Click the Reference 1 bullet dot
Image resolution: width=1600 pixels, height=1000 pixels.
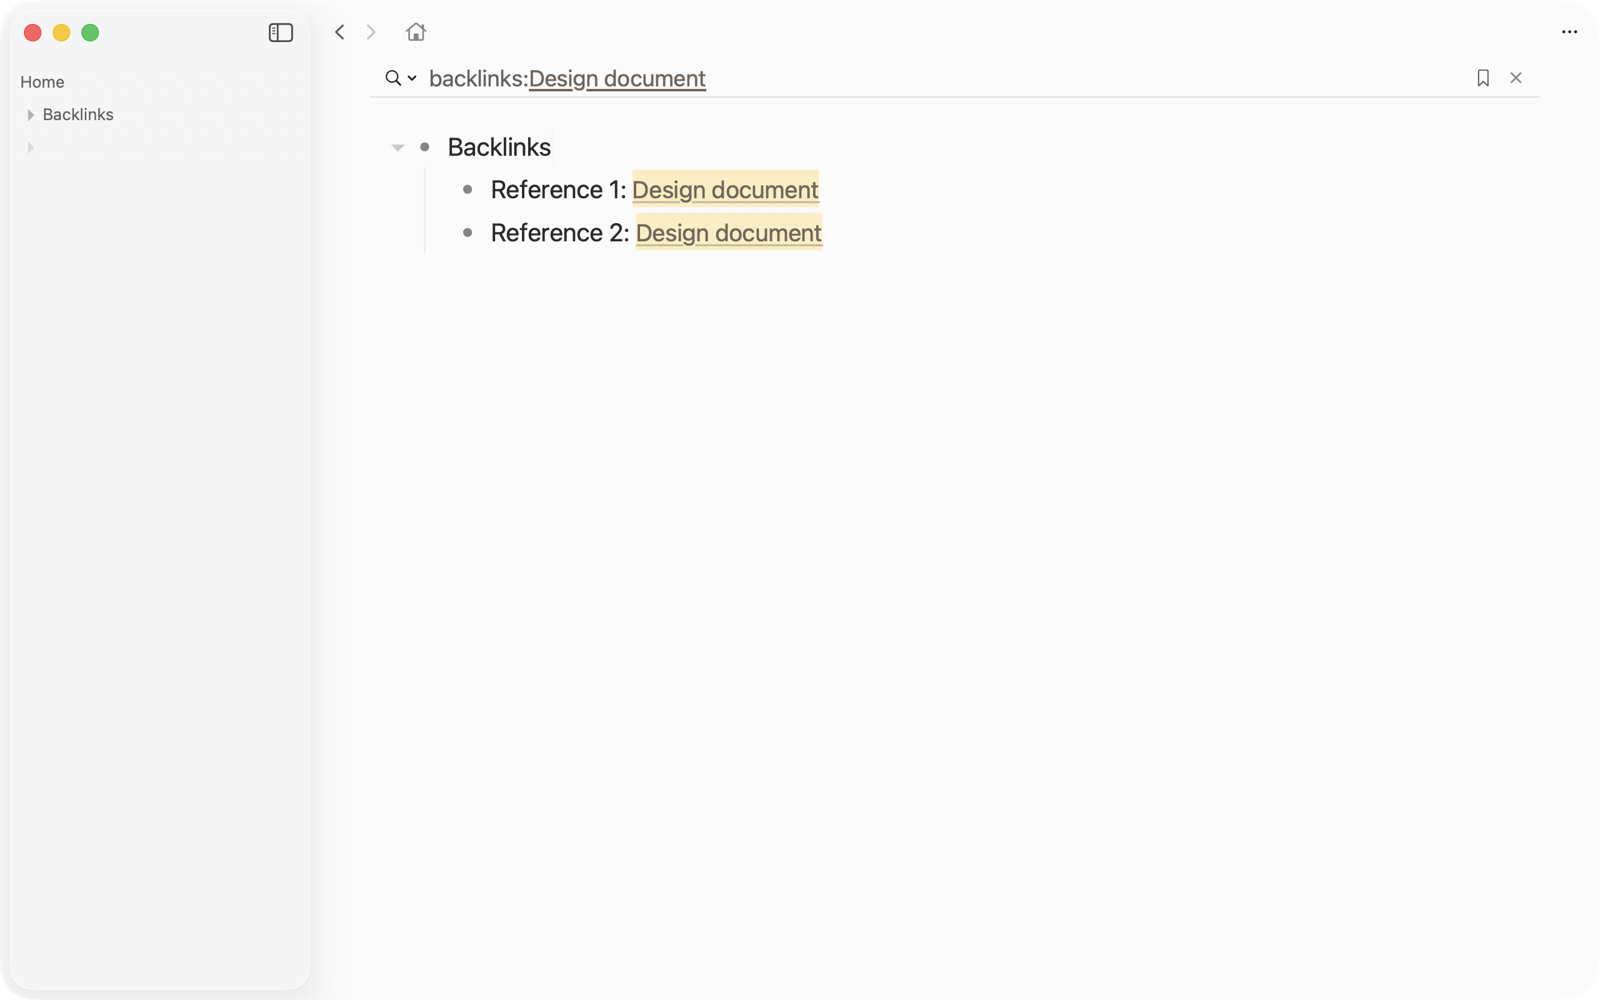[x=467, y=190]
